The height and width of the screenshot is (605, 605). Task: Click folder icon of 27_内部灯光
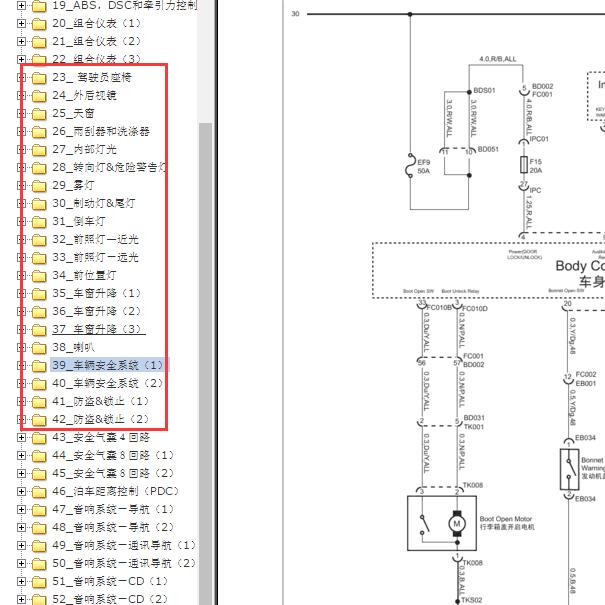point(39,149)
